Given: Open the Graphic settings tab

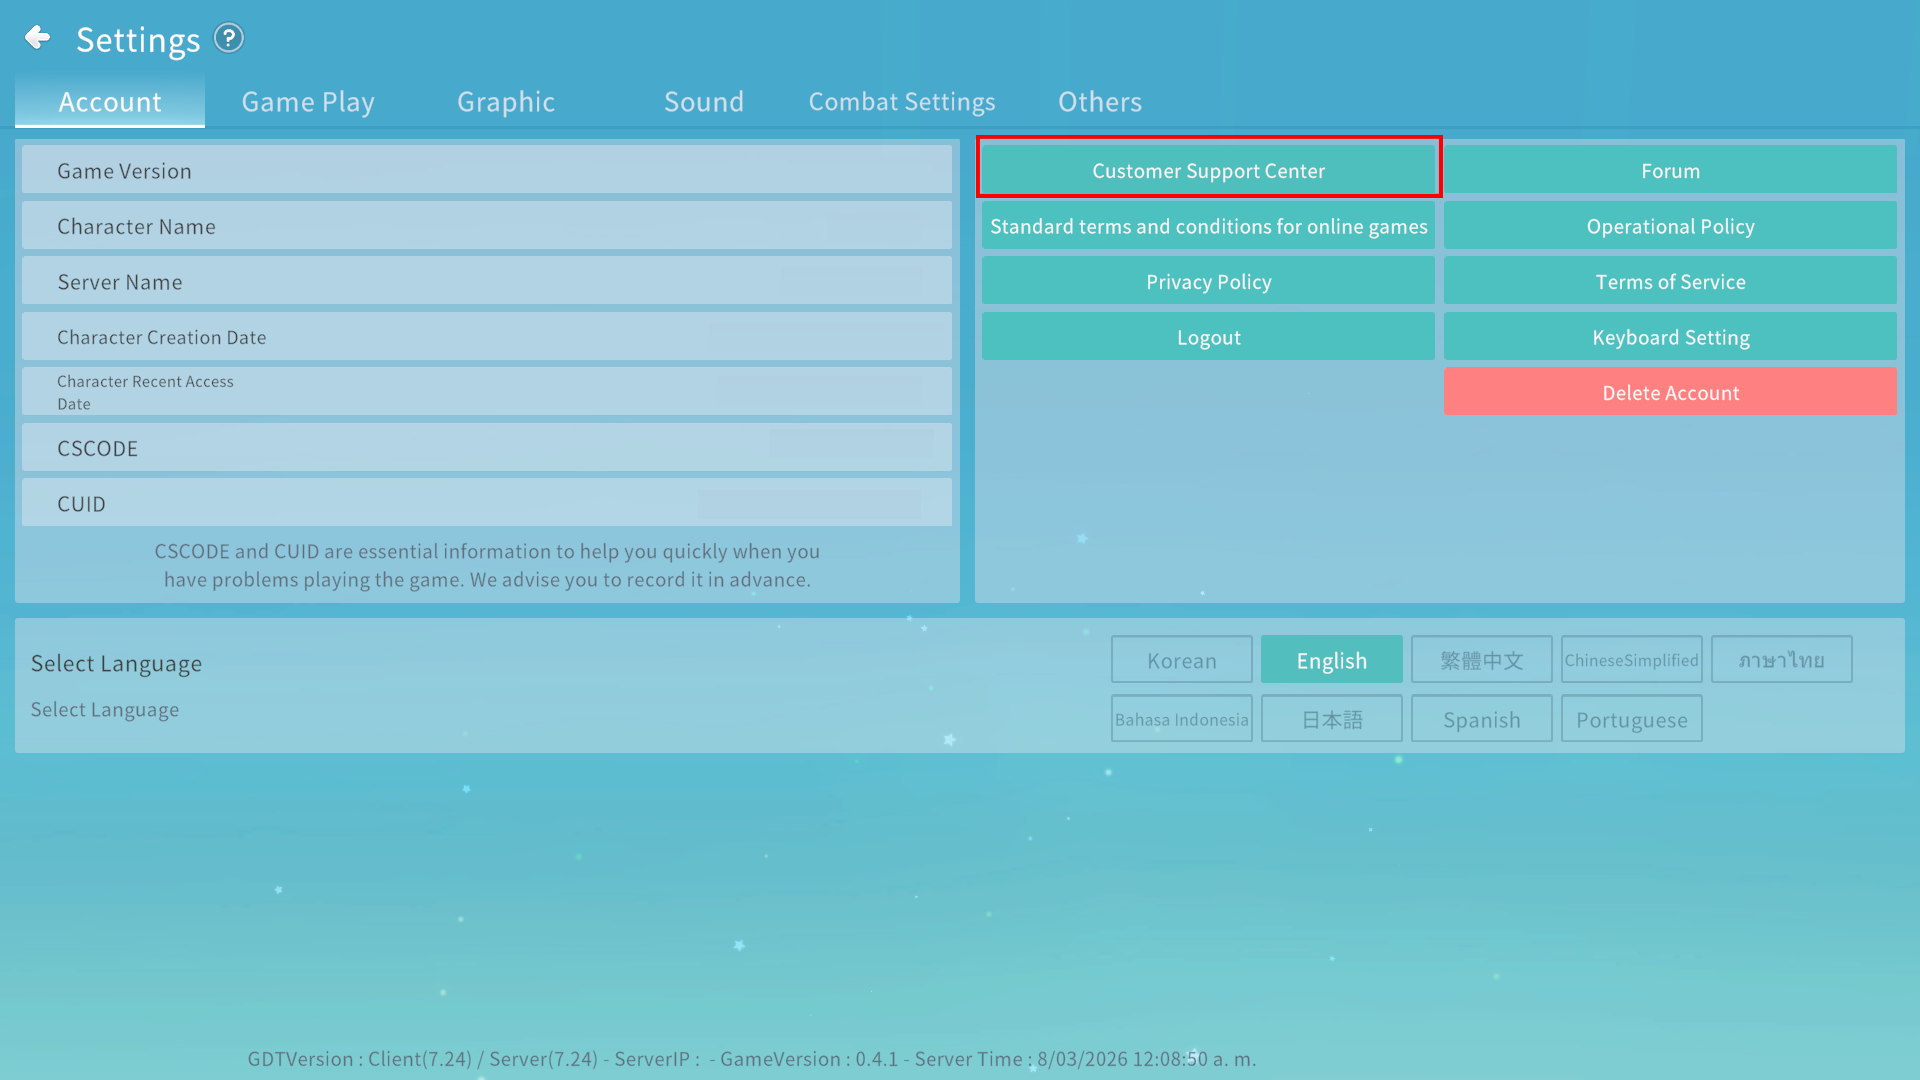Looking at the screenshot, I should [506, 102].
